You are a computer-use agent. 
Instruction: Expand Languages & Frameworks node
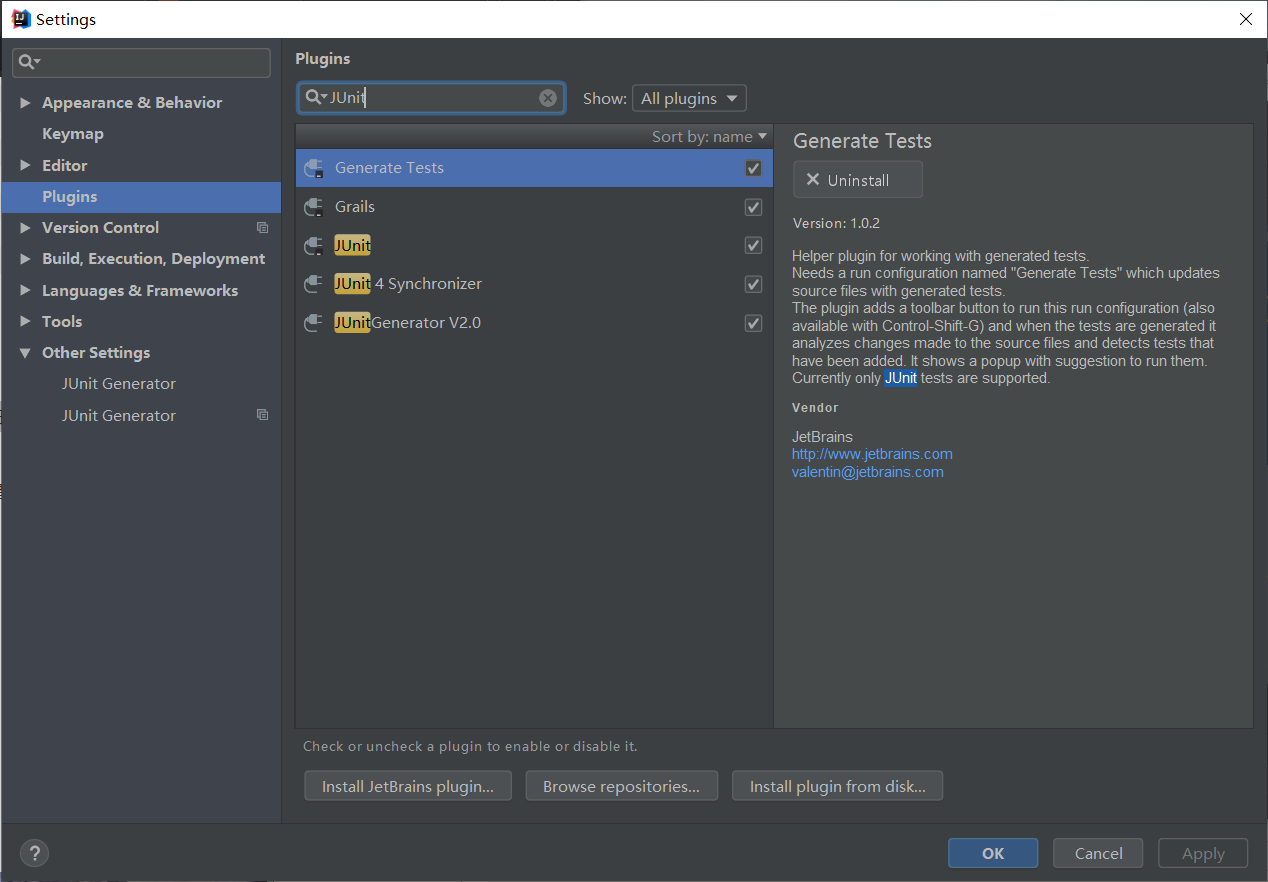click(25, 290)
